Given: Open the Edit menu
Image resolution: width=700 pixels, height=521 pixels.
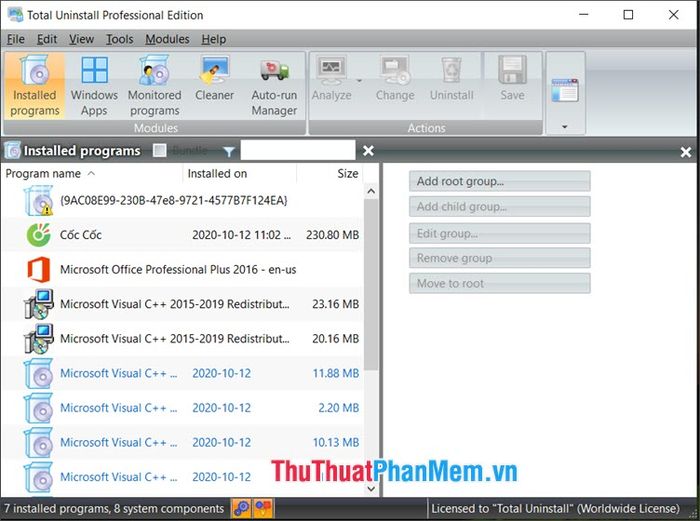Looking at the screenshot, I should (46, 39).
